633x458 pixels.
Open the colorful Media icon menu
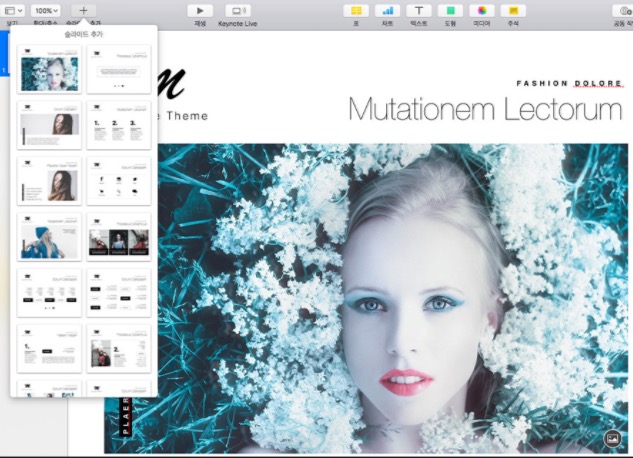(x=482, y=10)
